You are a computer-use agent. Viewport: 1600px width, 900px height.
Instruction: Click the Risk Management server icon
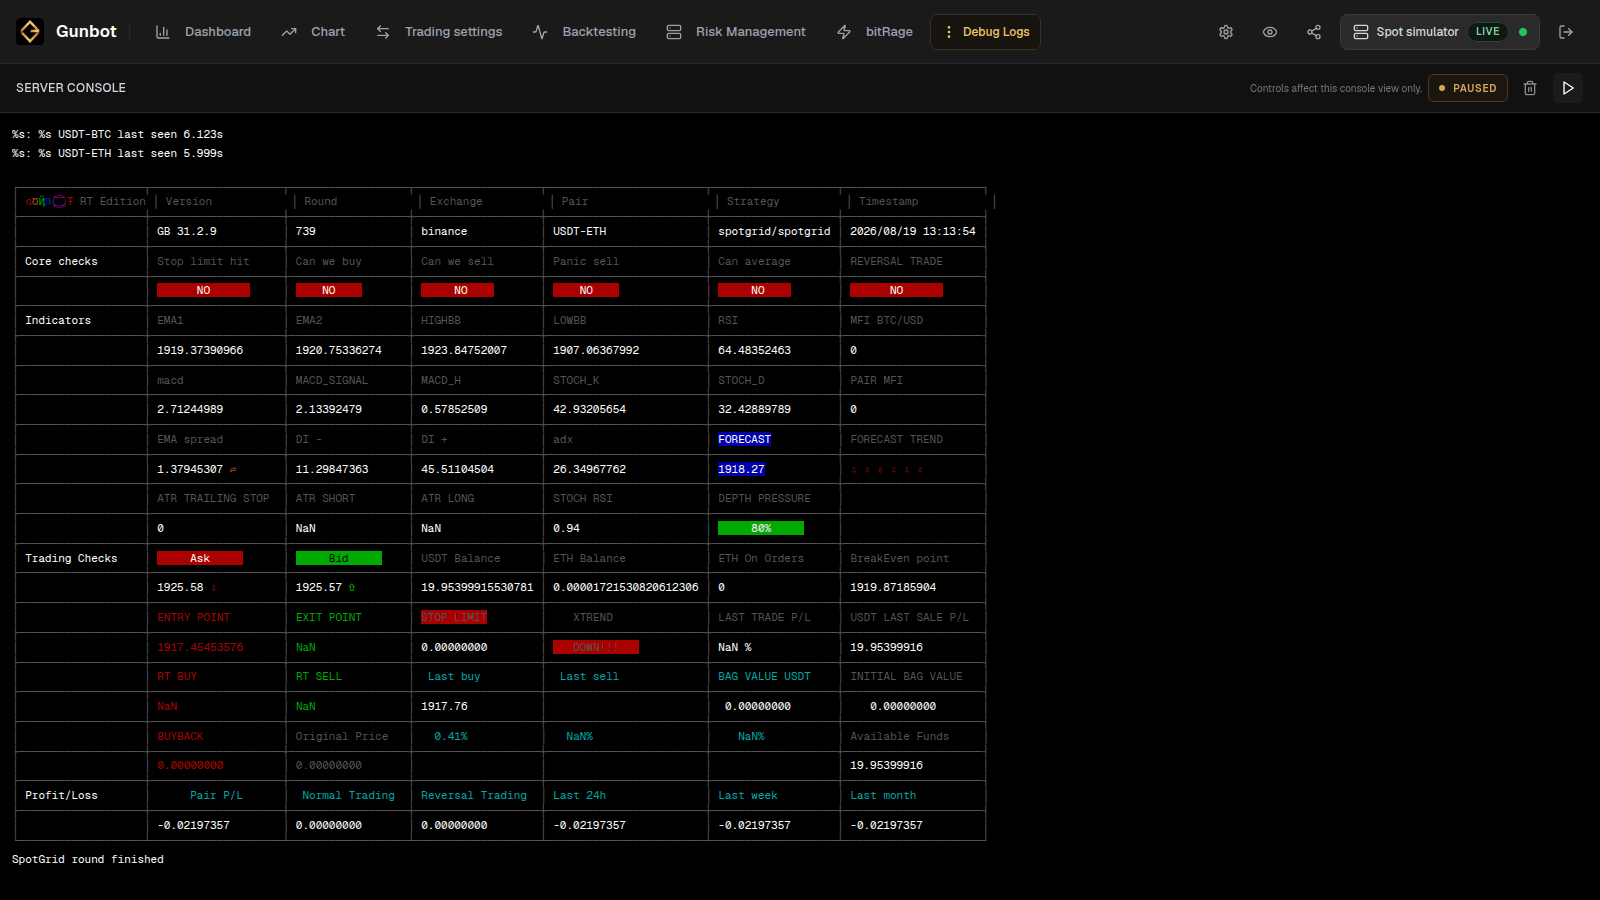674,32
